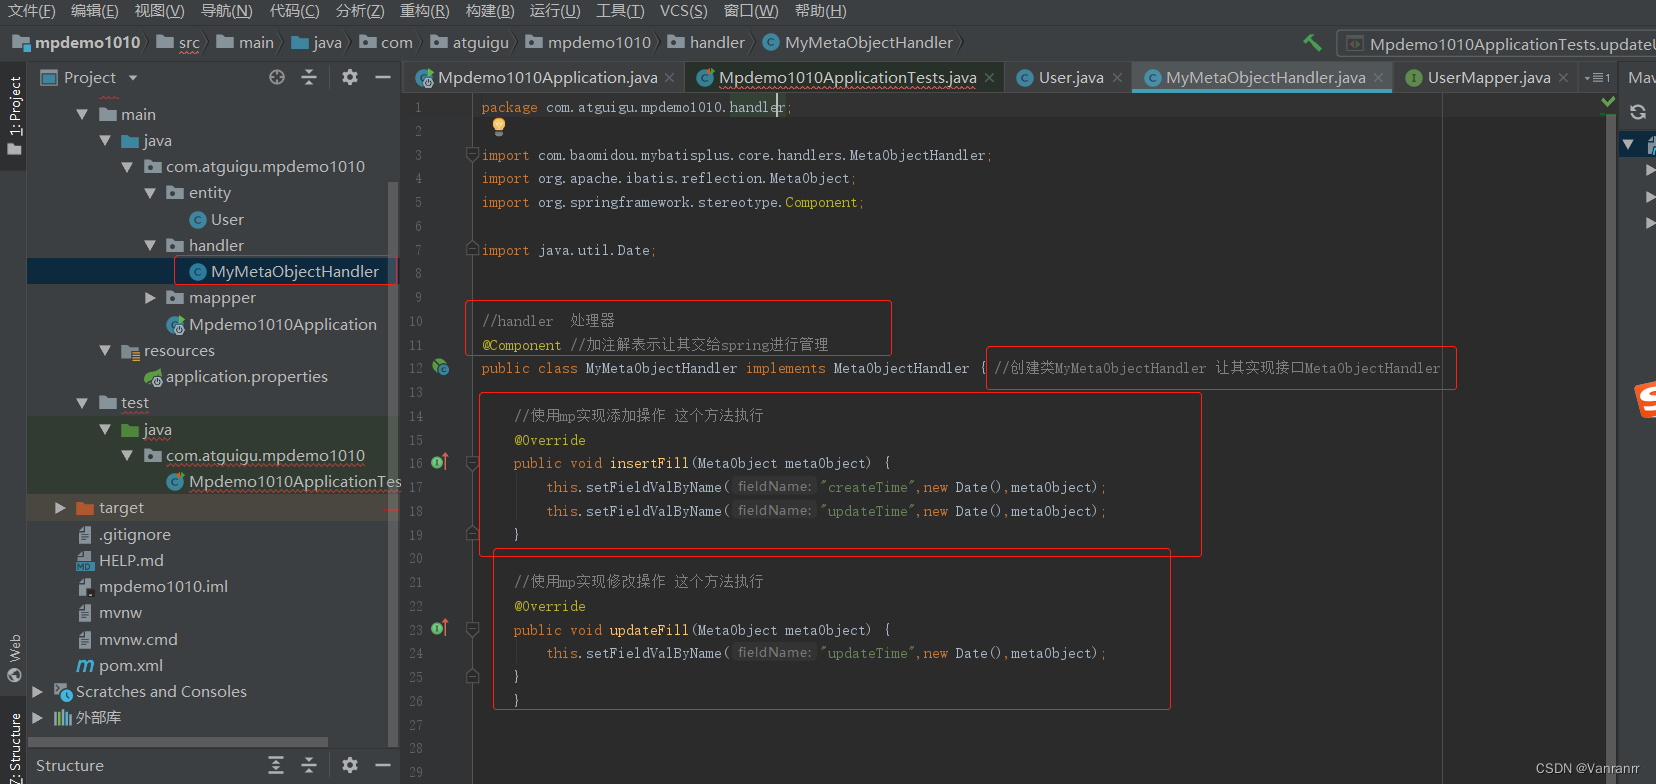The height and width of the screenshot is (784, 1656).
Task: Open the 1: Project tool window tab
Action: tap(14, 116)
